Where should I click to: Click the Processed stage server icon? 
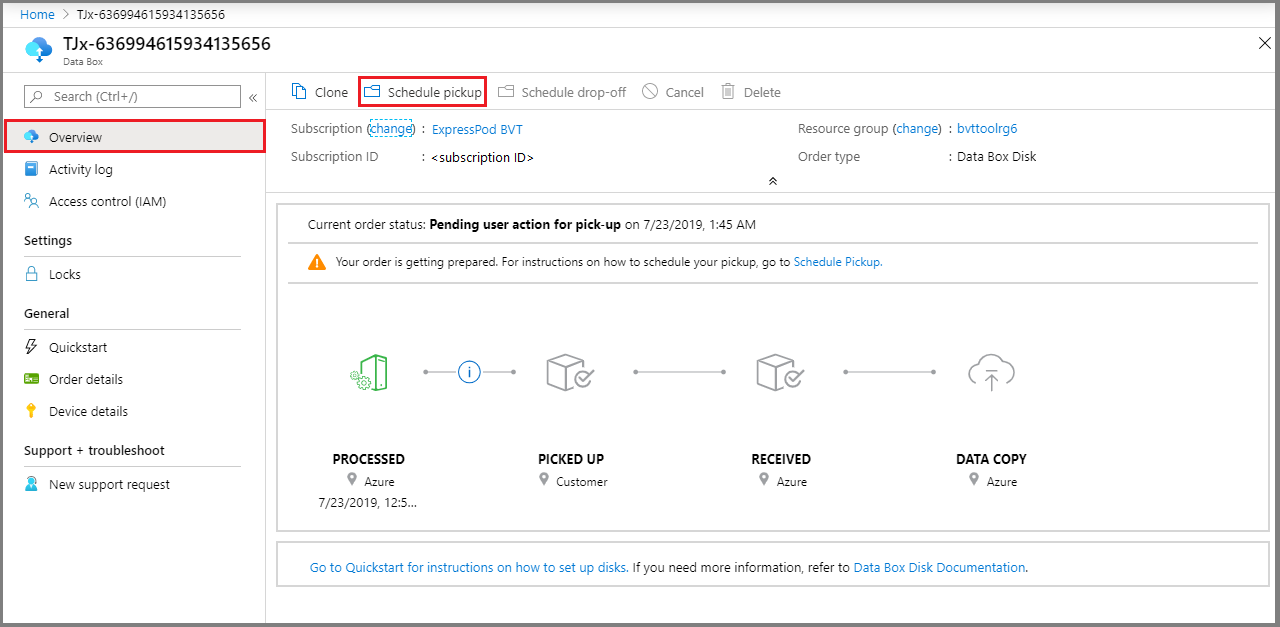(x=369, y=372)
